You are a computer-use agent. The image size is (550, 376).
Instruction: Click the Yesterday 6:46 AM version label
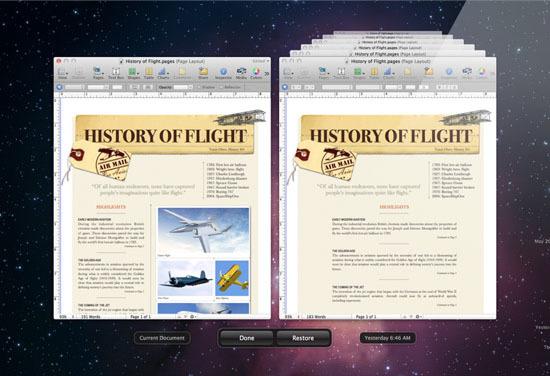pos(387,338)
